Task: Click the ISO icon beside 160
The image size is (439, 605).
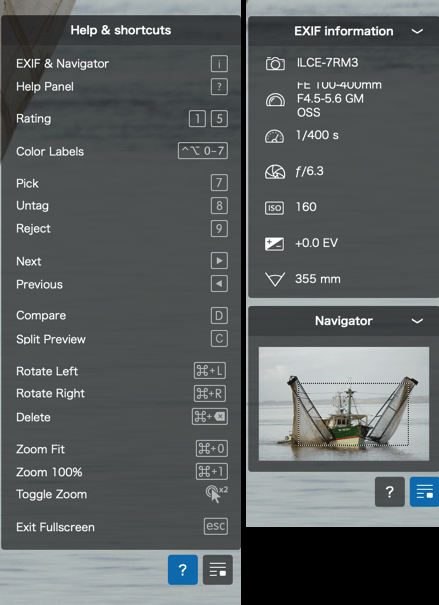Action: 274,208
